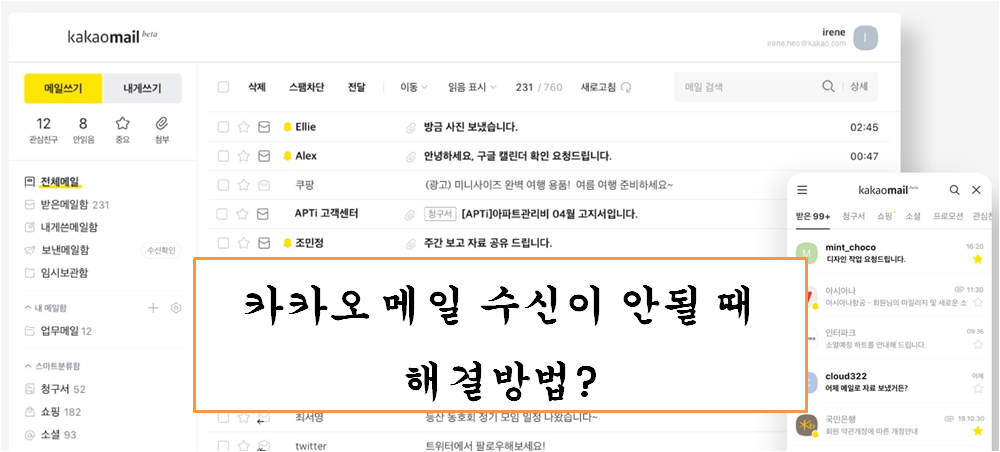Star the APTi 고객센터 mail
Image resolution: width=1000 pixels, height=452 pixels.
pos(243,214)
